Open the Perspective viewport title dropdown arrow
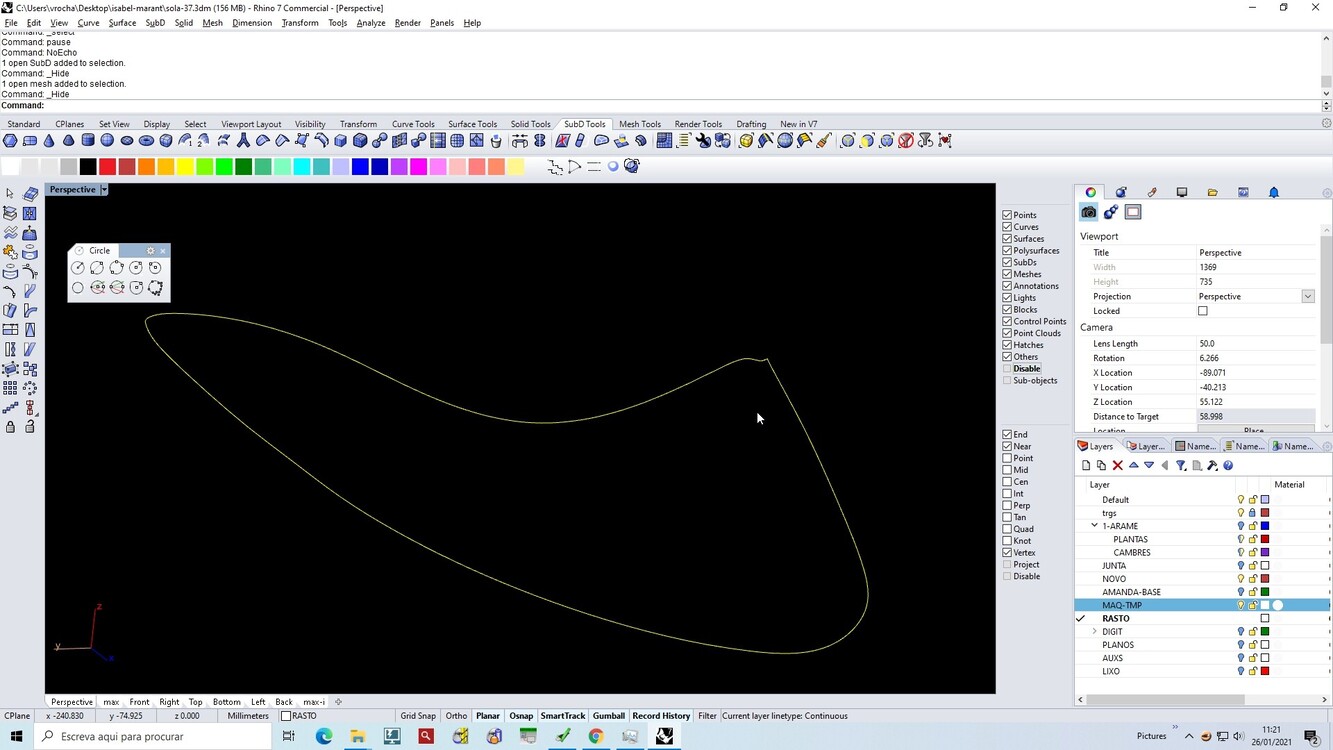1333x750 pixels. coord(103,190)
